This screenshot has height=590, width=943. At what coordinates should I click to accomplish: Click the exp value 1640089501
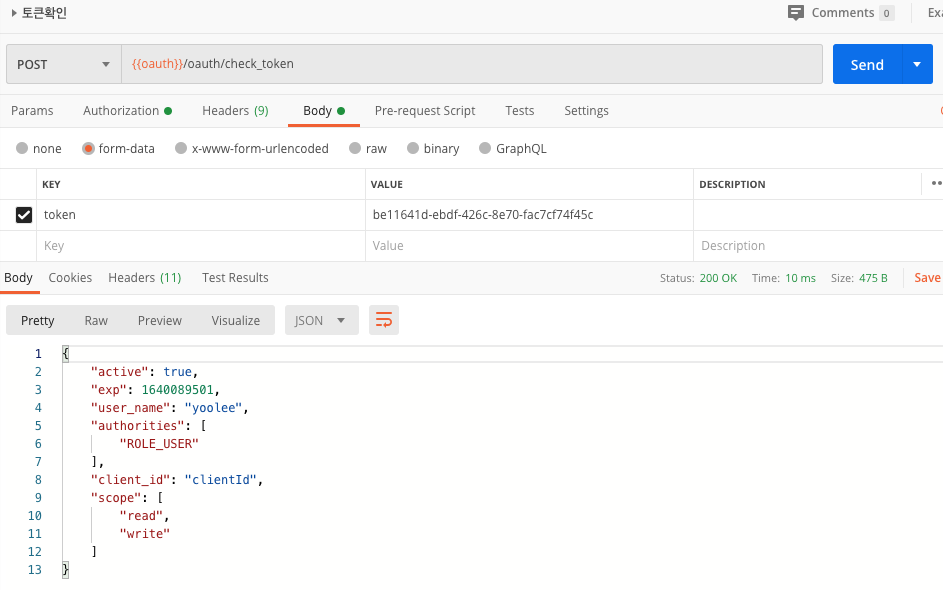coord(177,390)
